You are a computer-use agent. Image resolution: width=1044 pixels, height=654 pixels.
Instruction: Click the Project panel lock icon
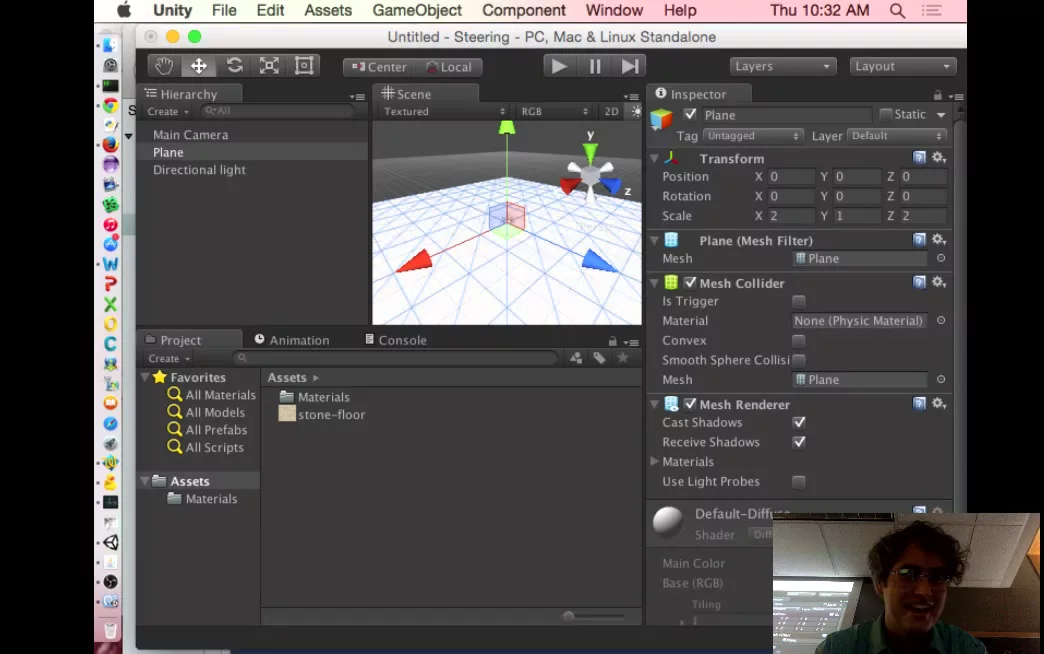[613, 341]
